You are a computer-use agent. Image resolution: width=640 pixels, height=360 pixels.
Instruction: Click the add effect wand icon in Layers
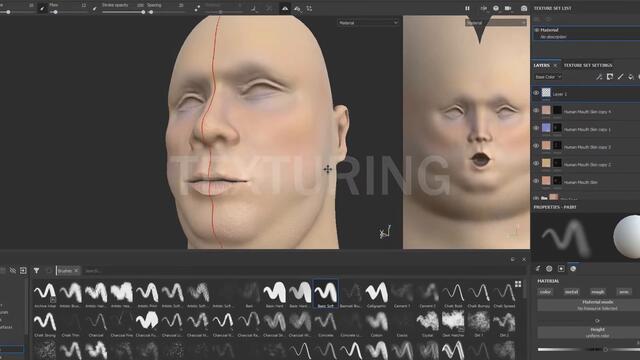(599, 77)
